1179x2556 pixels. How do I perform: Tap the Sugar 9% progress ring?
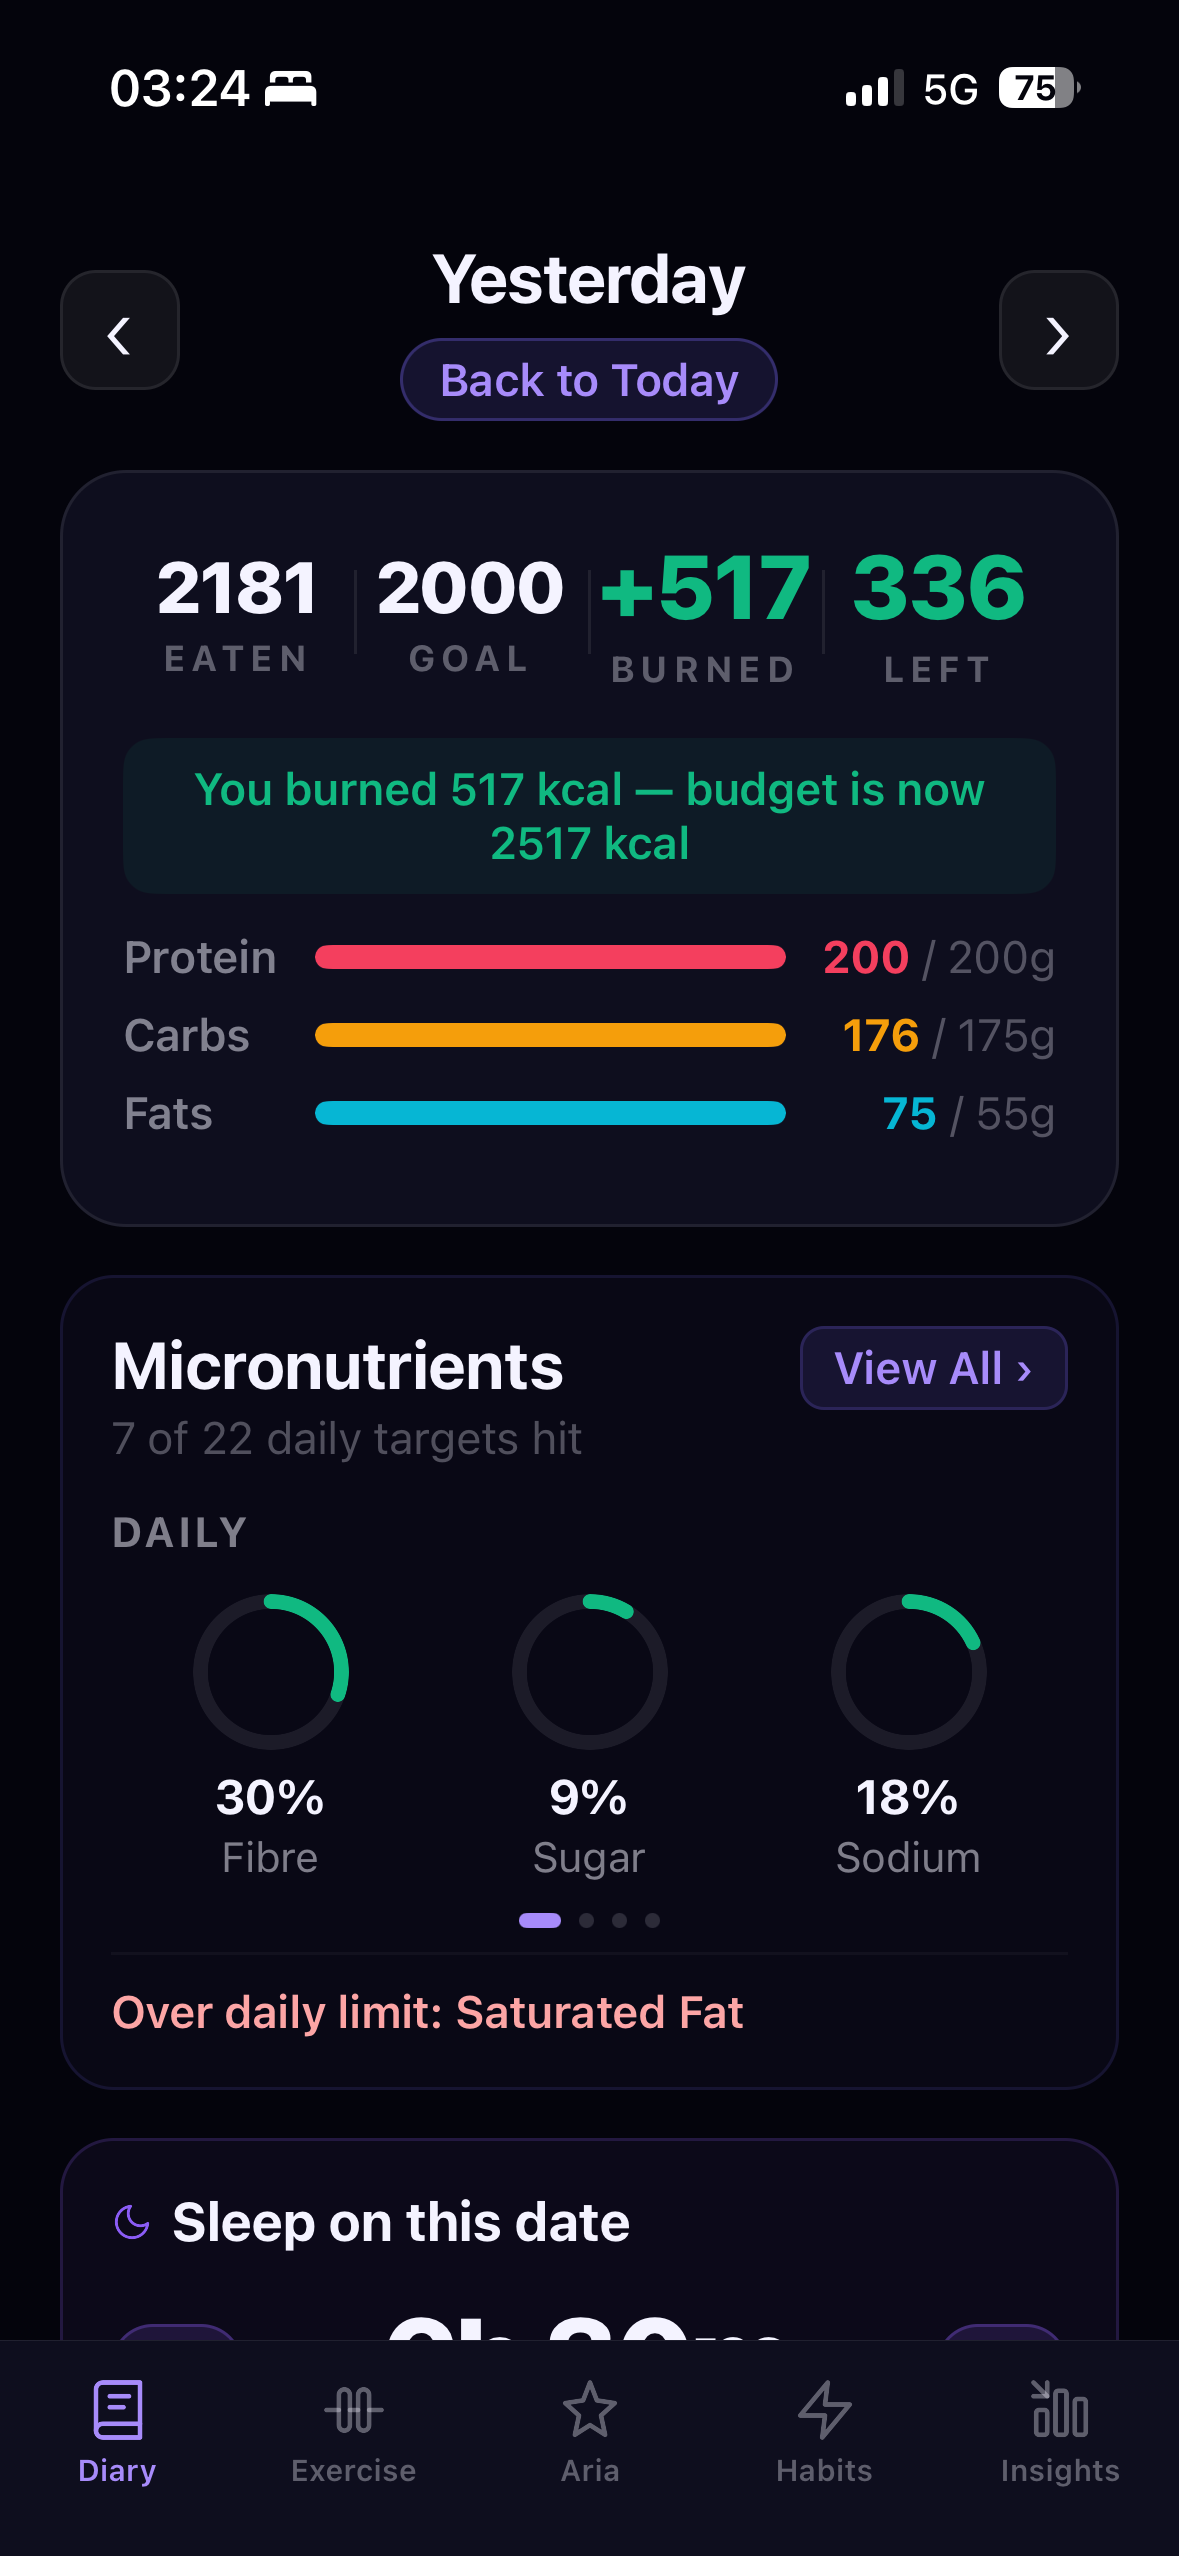coord(590,1671)
